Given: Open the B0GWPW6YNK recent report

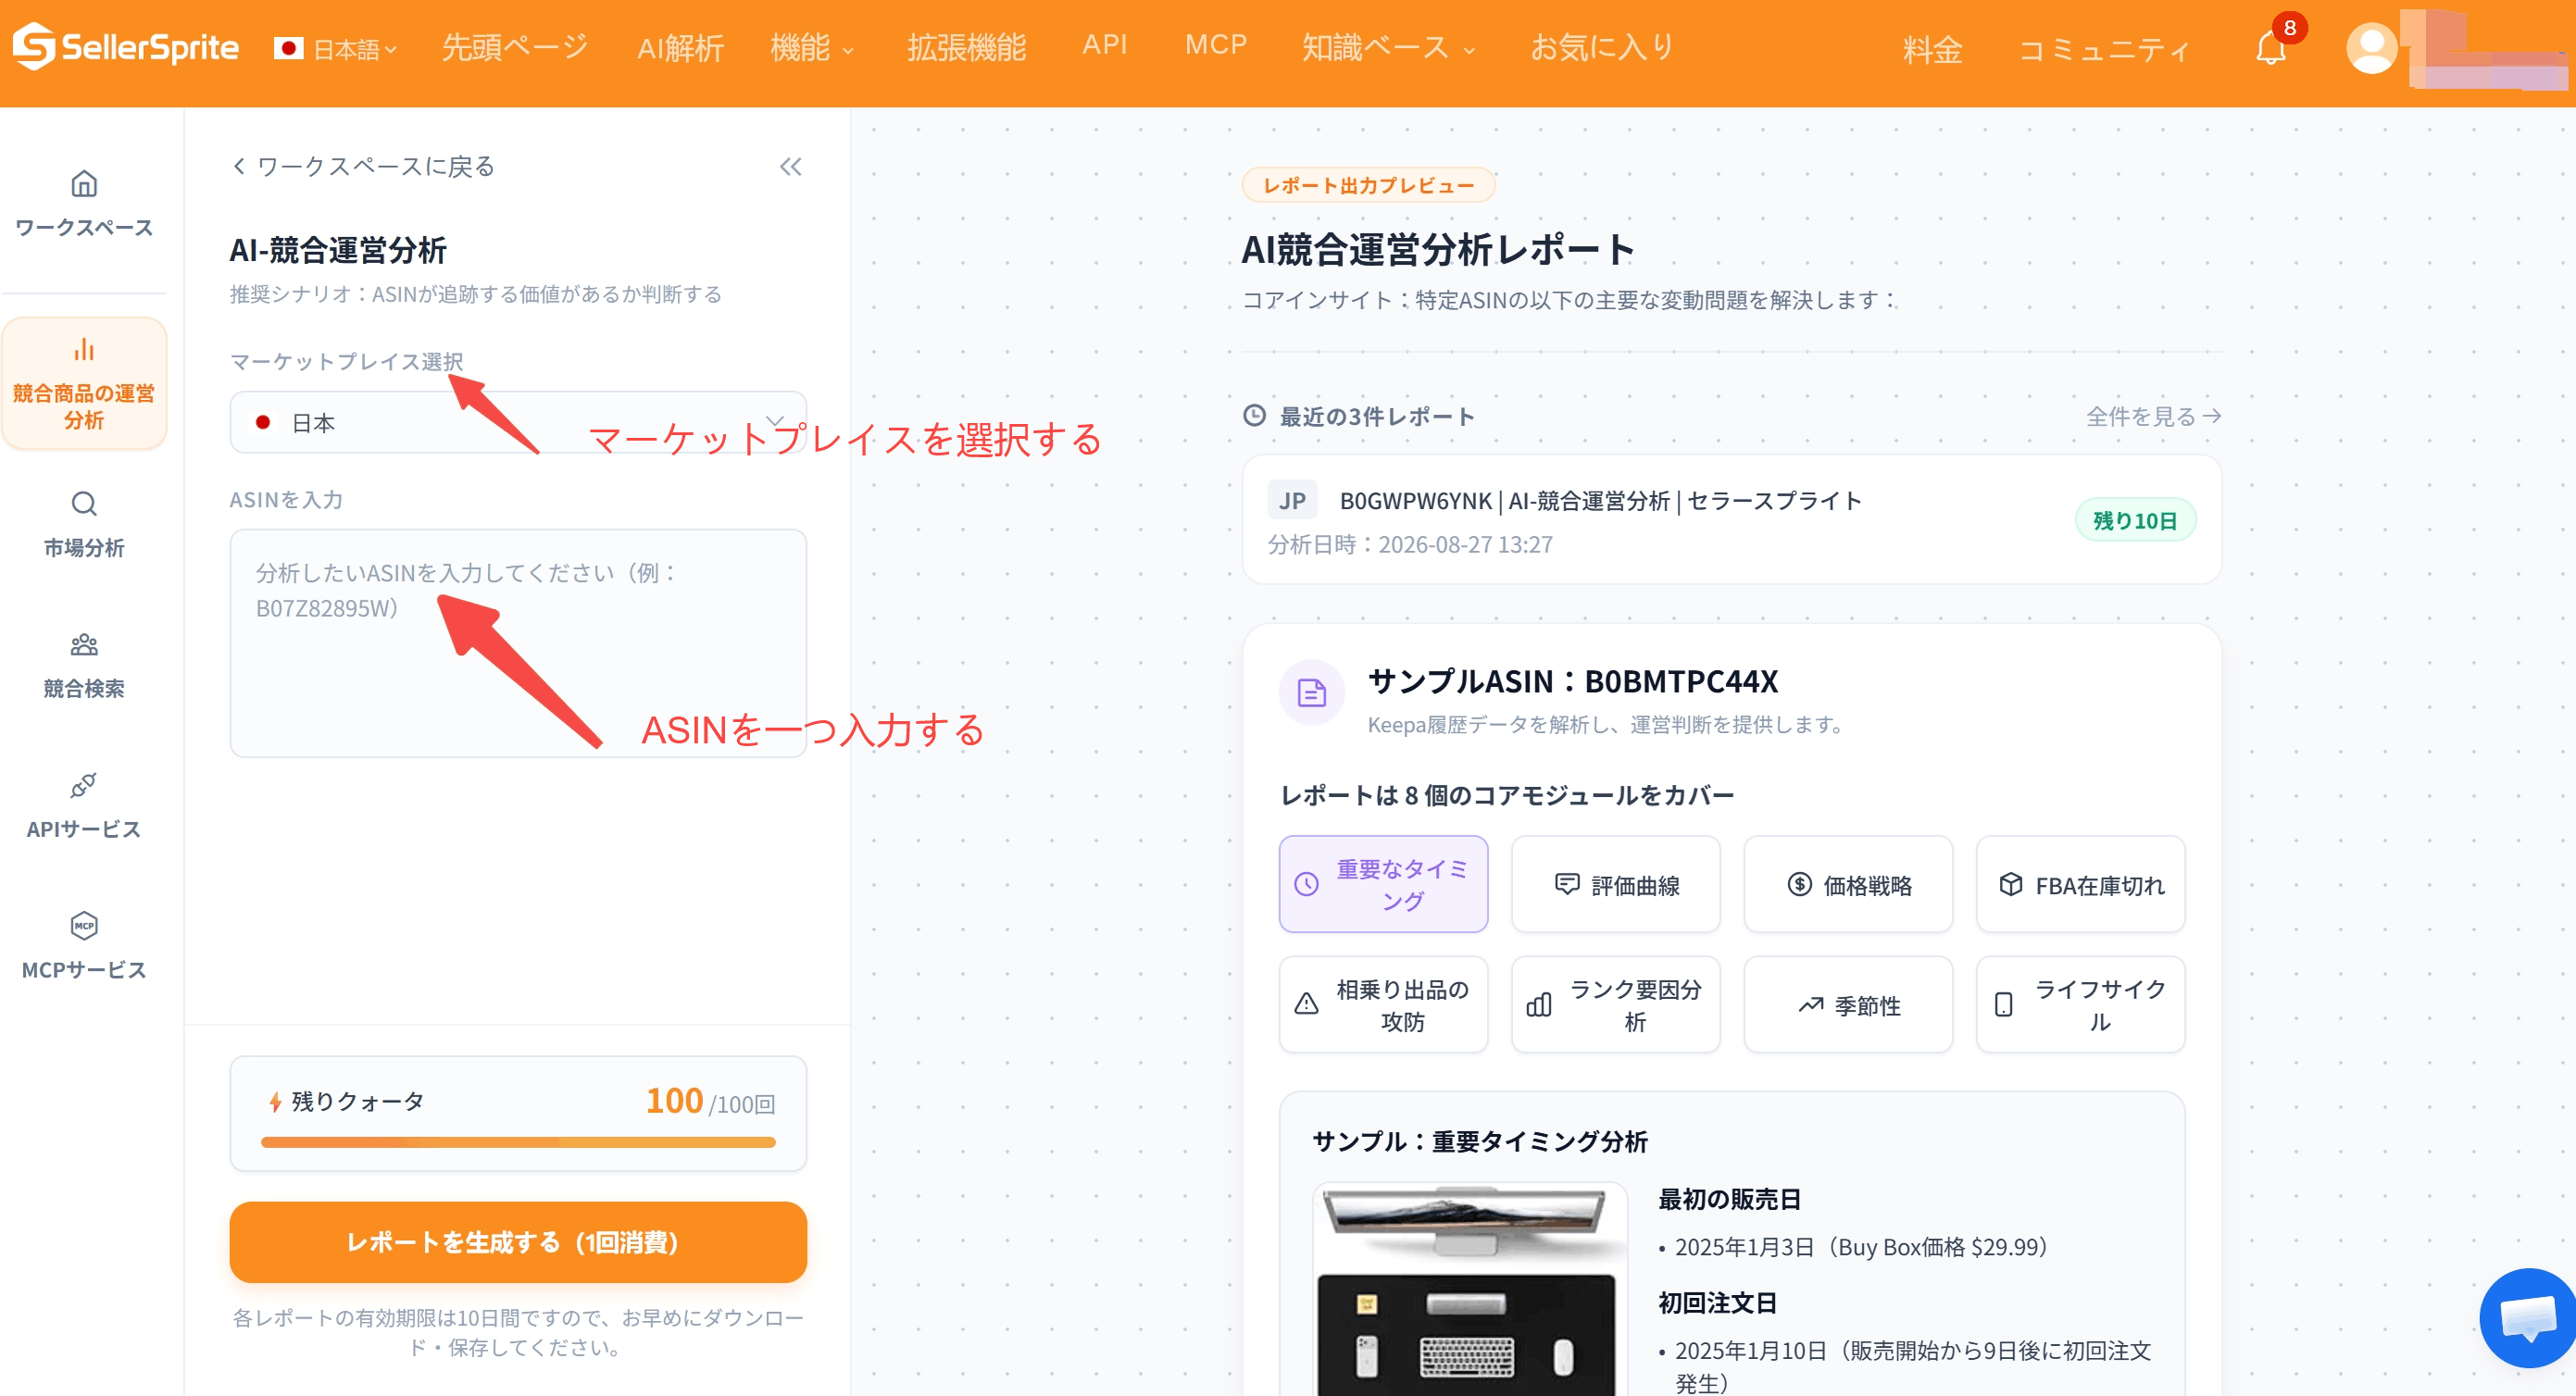Looking at the screenshot, I should point(1732,520).
